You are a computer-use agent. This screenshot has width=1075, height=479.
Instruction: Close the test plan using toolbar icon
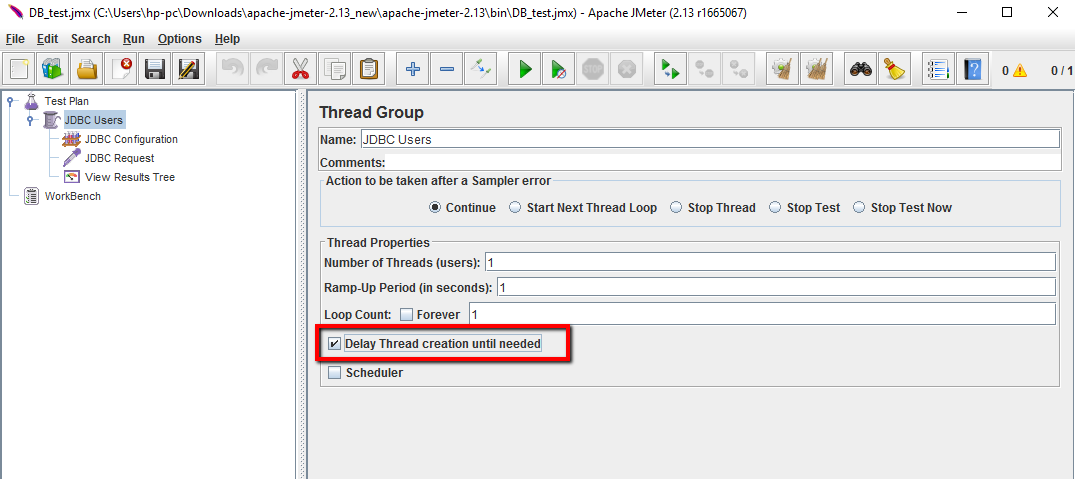(x=121, y=69)
